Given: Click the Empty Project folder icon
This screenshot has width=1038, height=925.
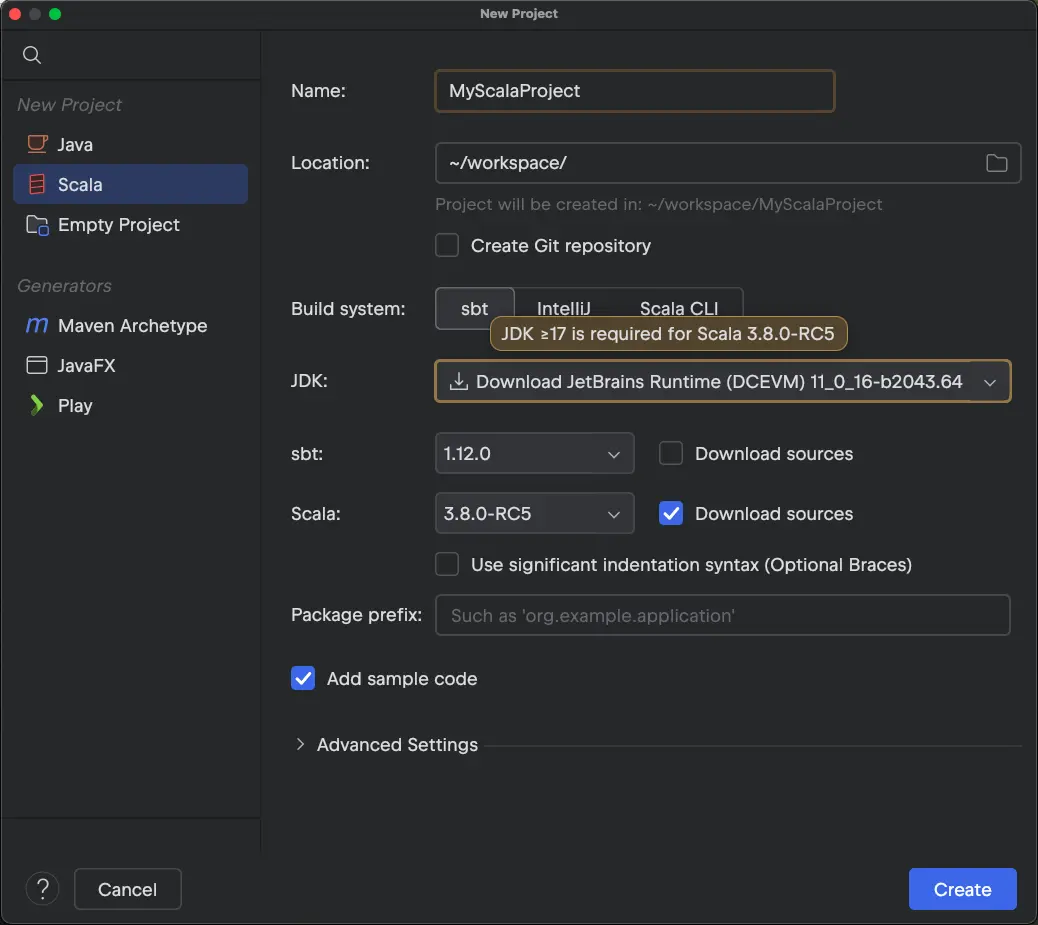Looking at the screenshot, I should click(37, 225).
